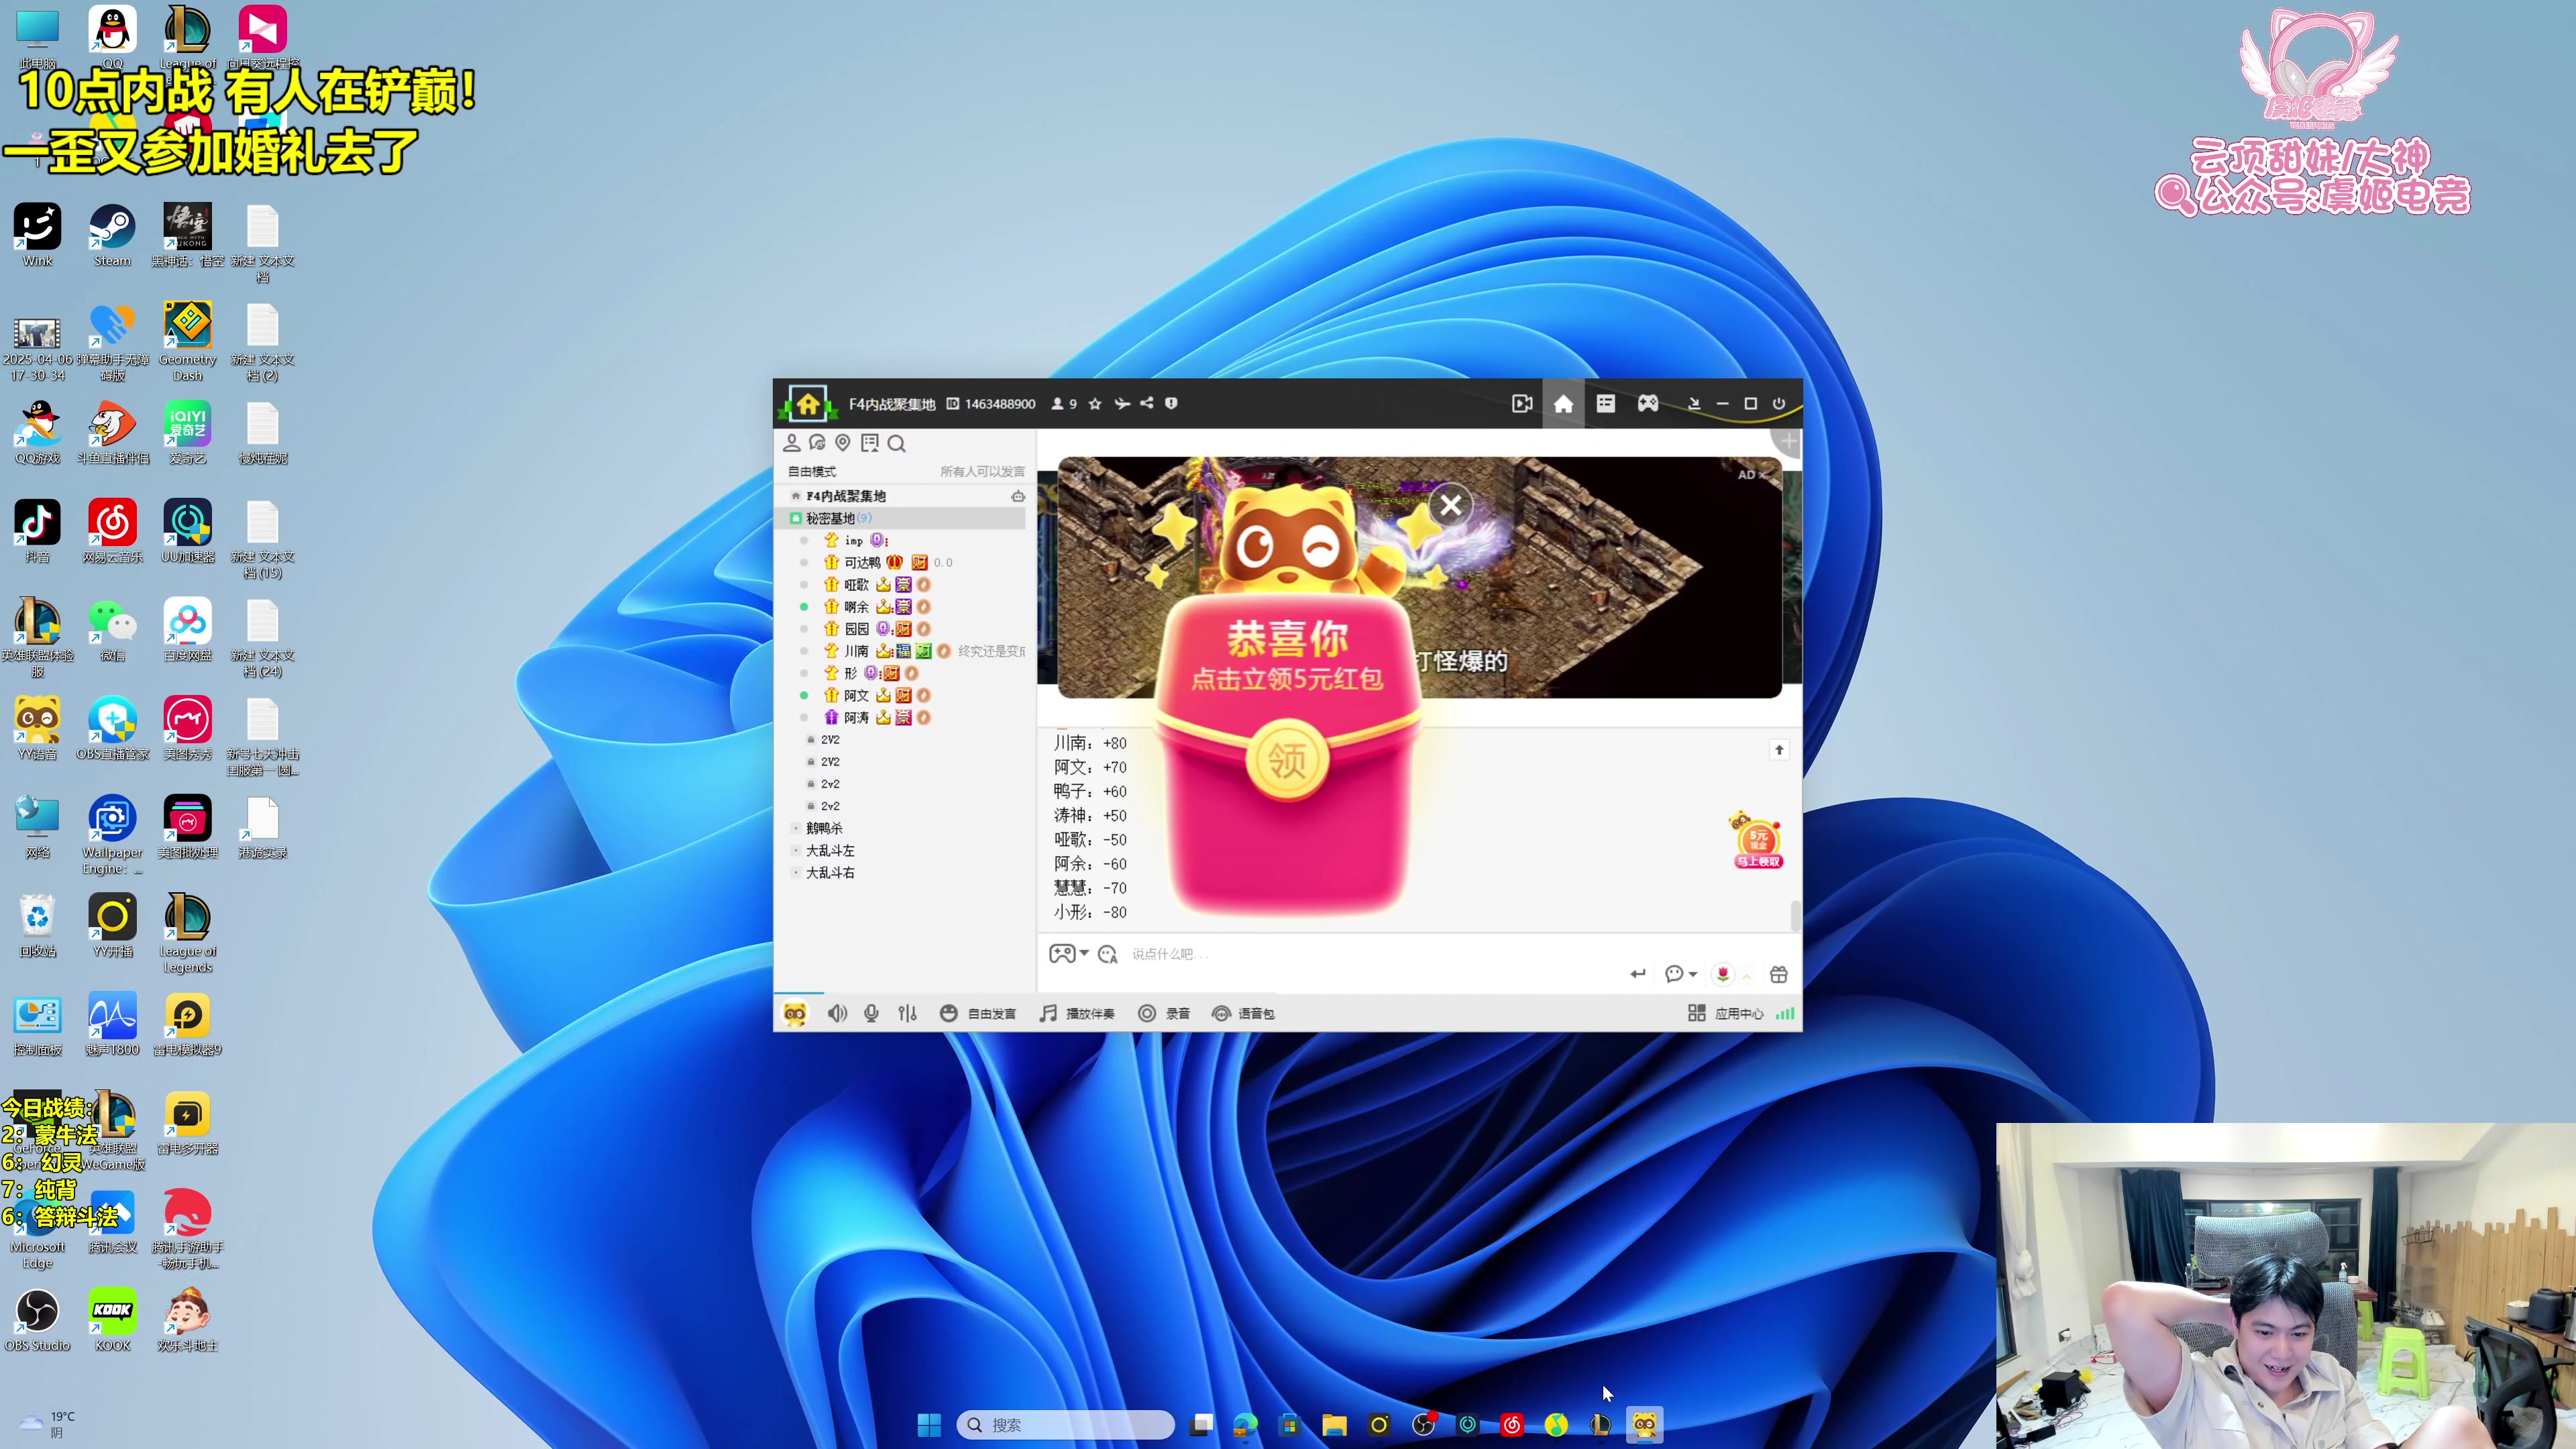
Task: Open audio mixer settings icon
Action: [907, 1013]
